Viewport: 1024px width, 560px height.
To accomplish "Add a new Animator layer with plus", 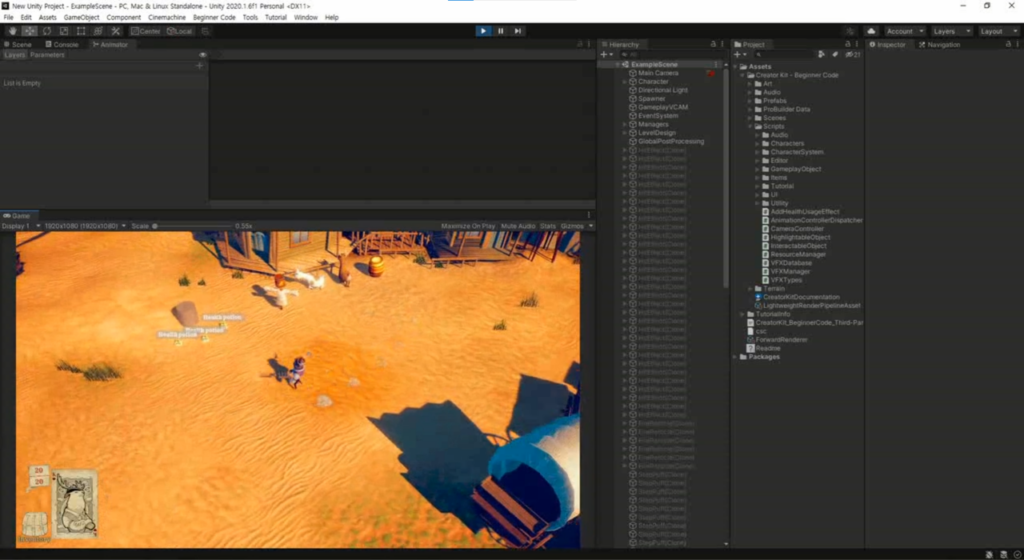I will point(200,66).
